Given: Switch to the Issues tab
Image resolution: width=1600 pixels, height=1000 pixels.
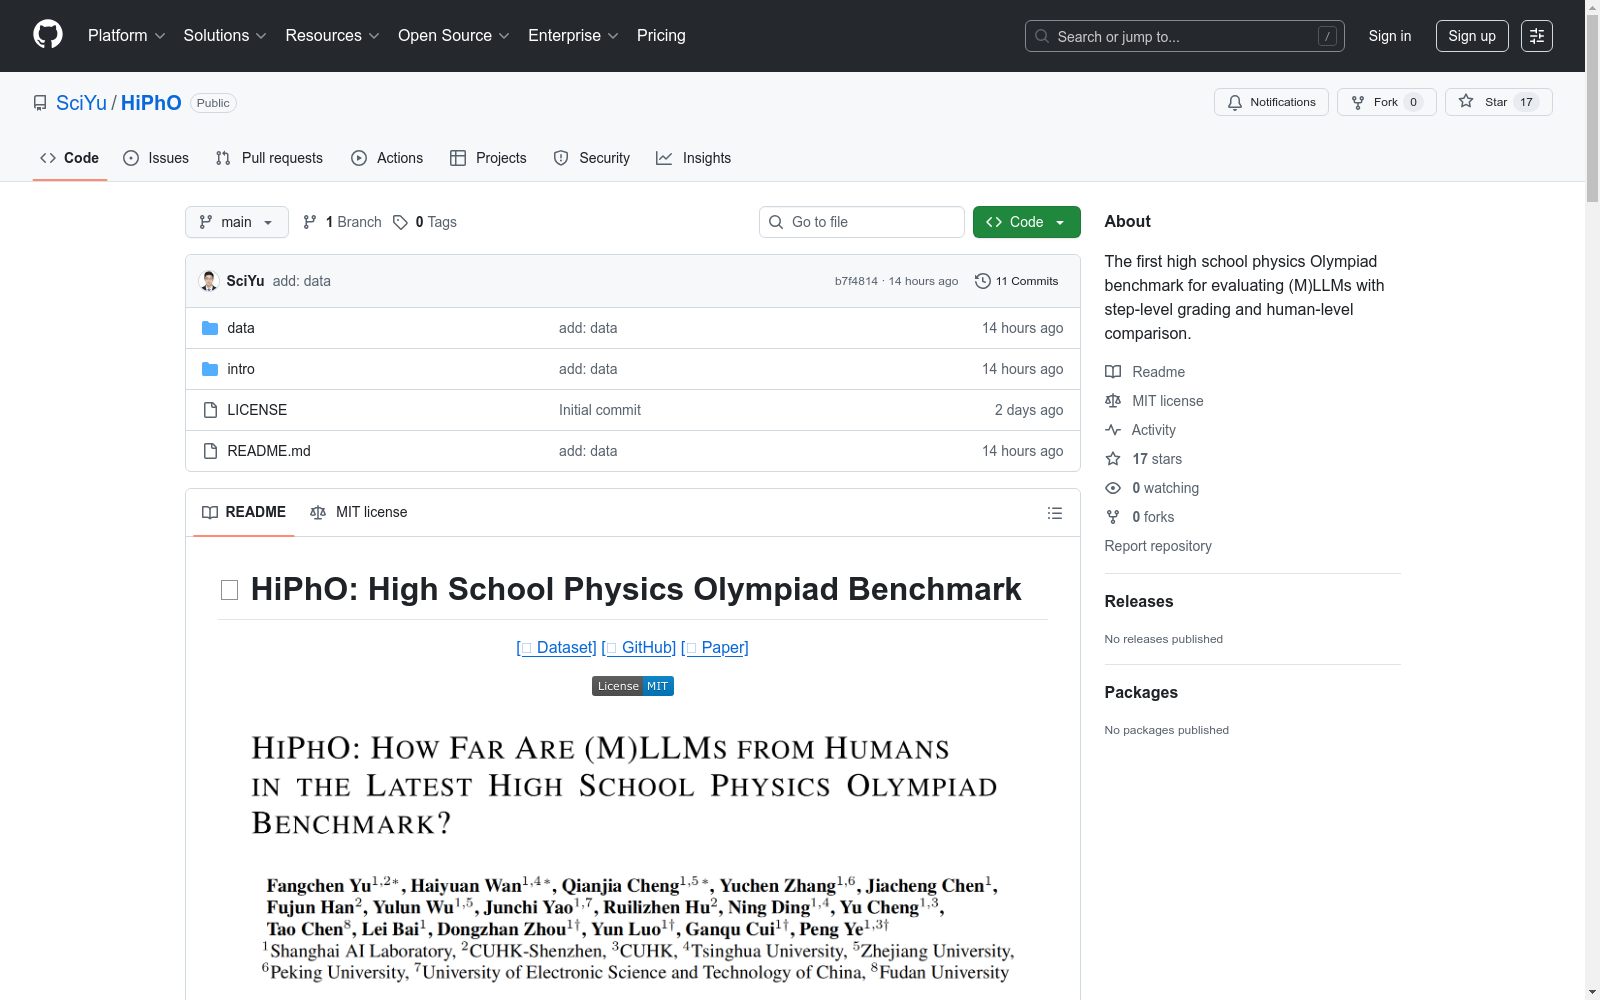Looking at the screenshot, I should pos(156,158).
